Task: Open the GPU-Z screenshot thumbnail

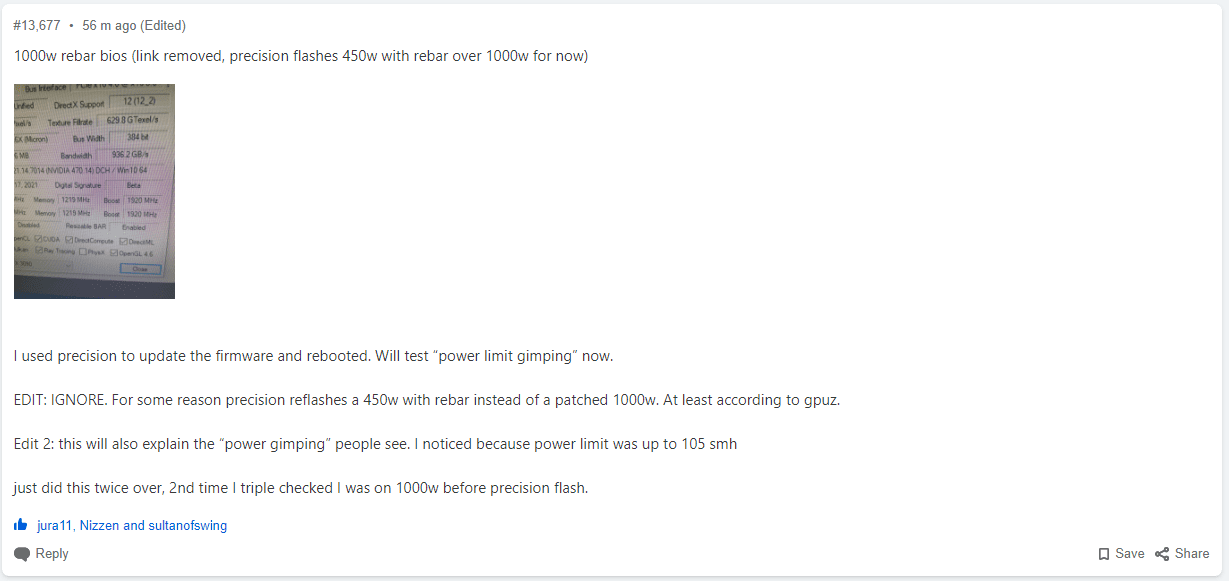Action: click(94, 191)
